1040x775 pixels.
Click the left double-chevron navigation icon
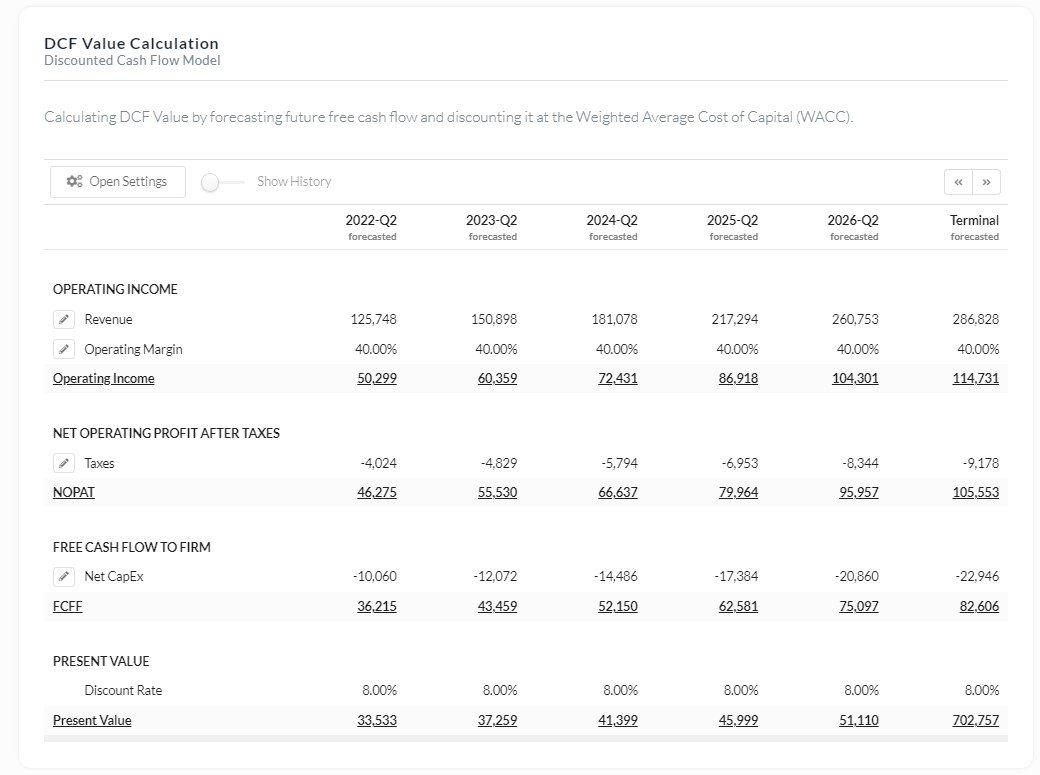957,182
